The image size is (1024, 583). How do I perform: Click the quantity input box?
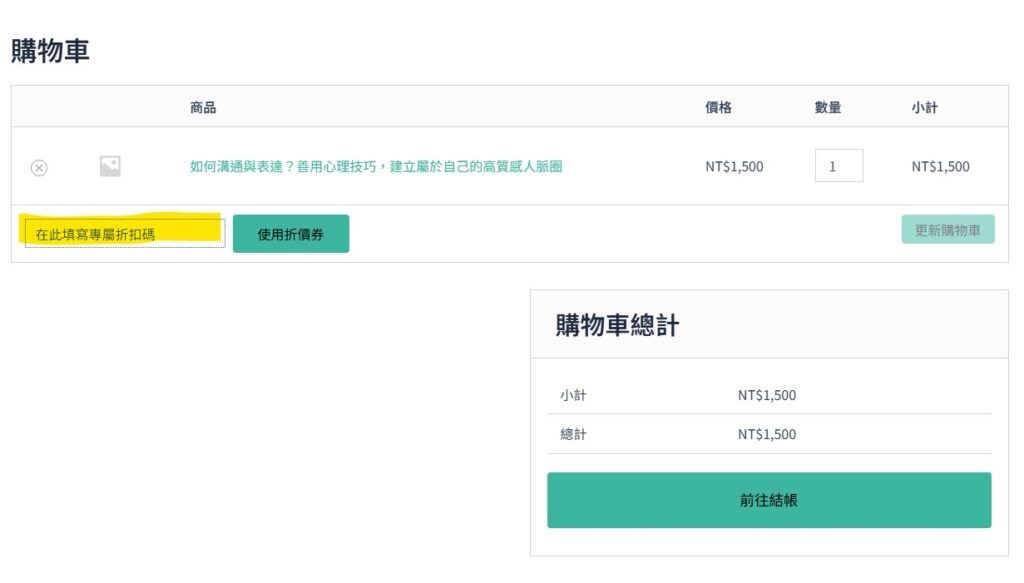coord(838,166)
